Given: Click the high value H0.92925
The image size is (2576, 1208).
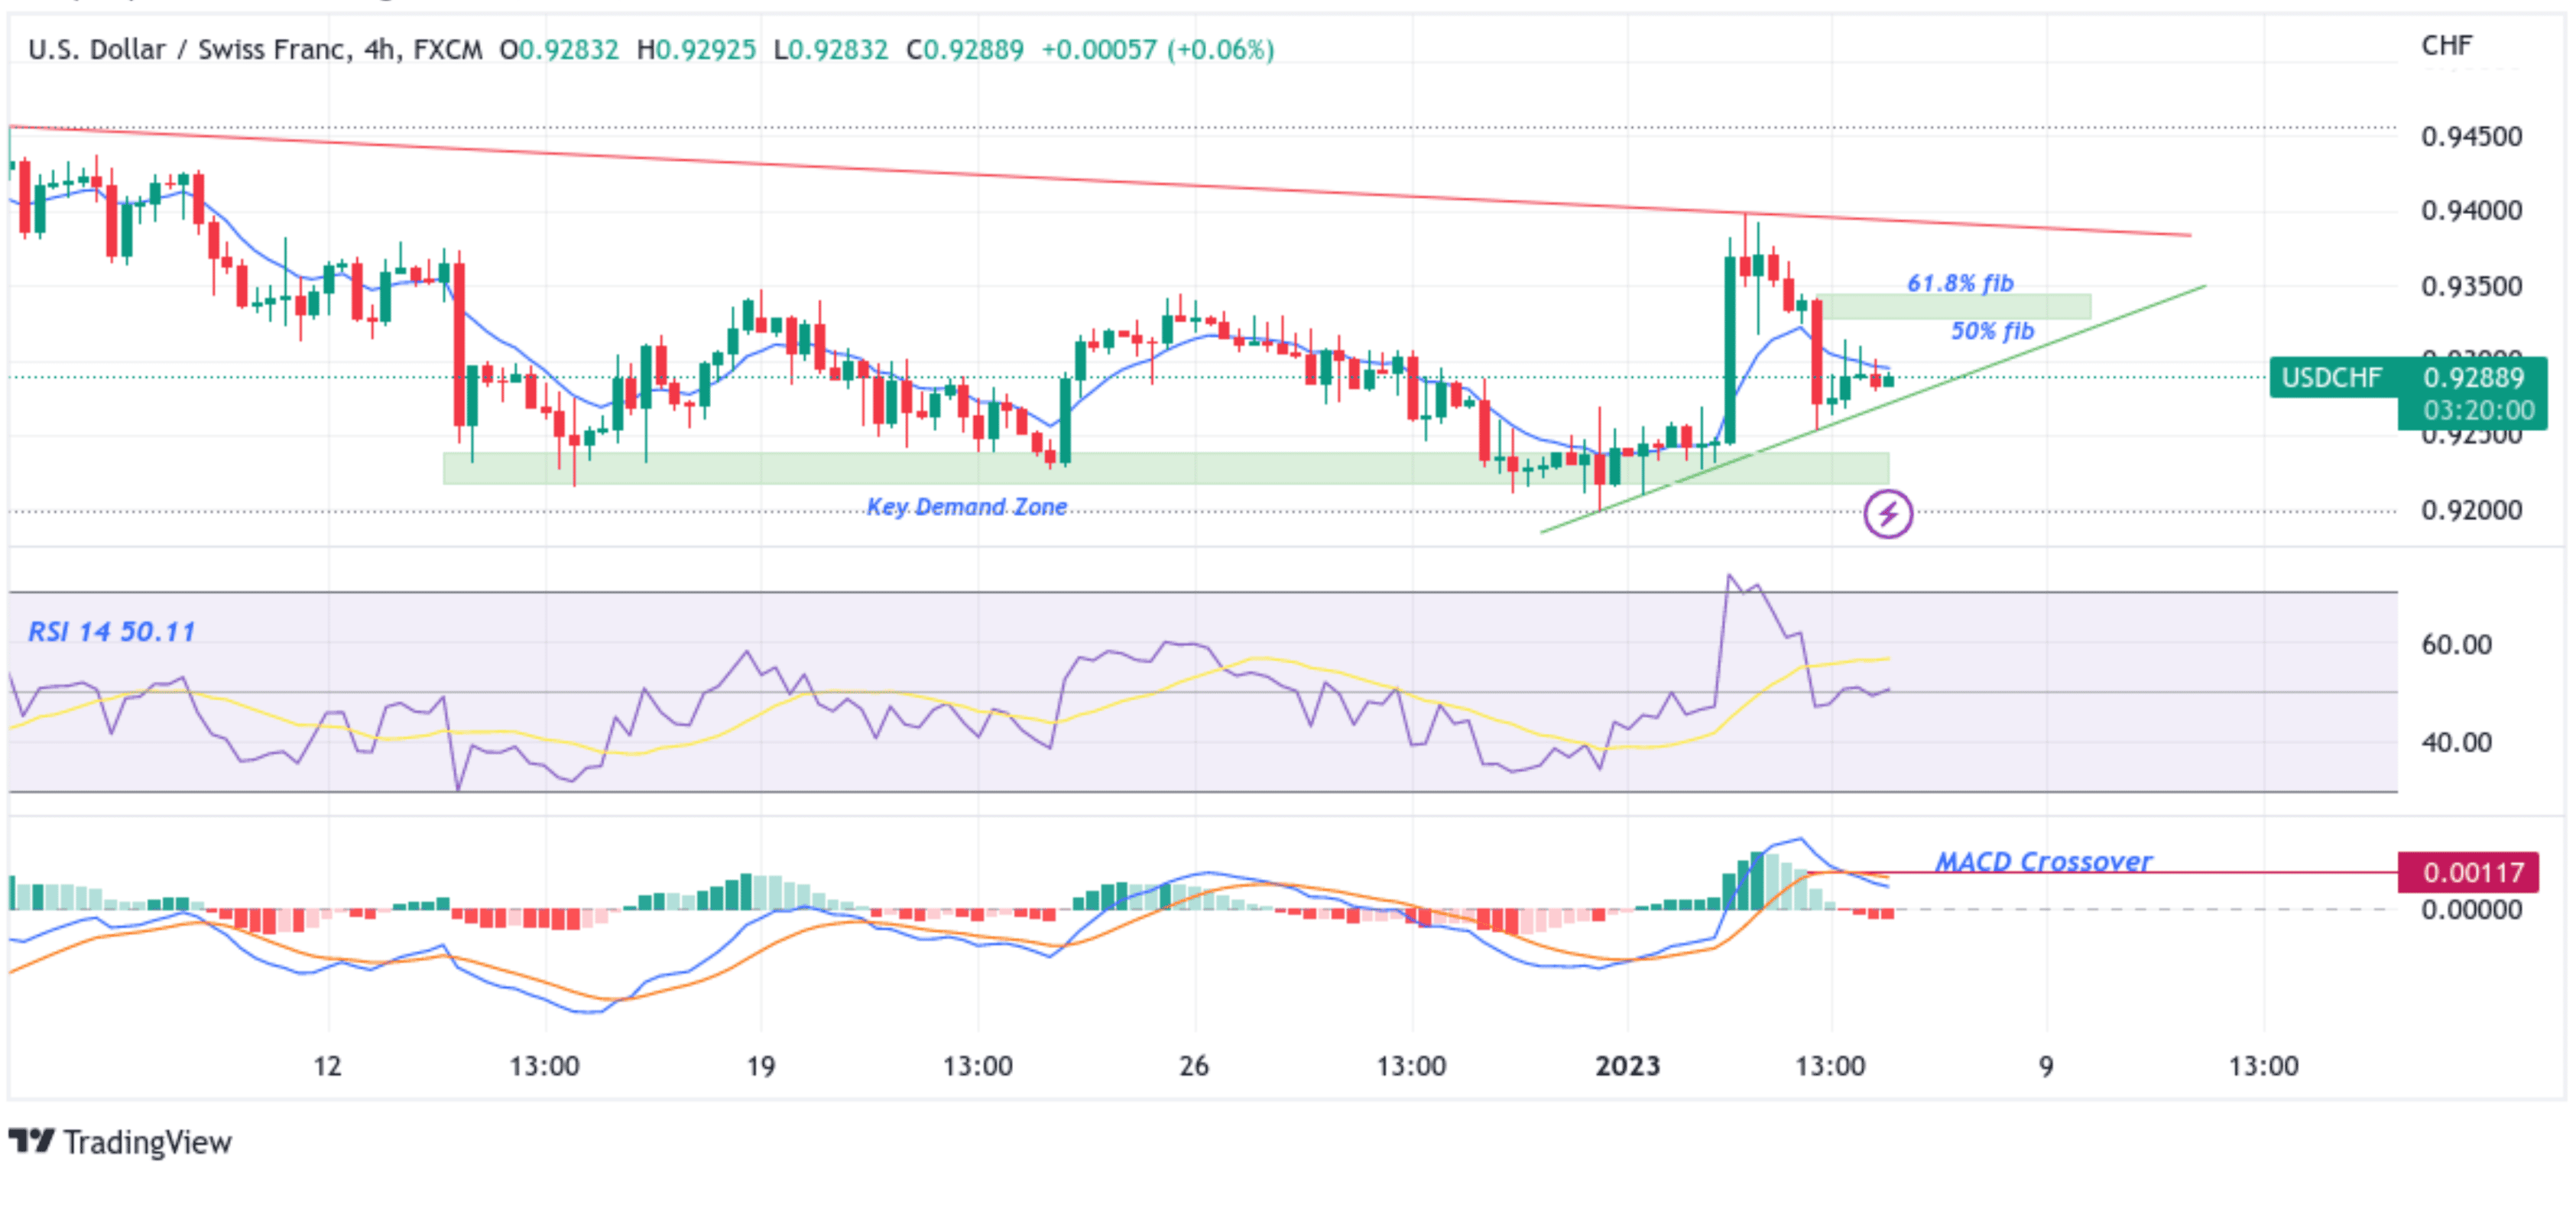Looking at the screenshot, I should pos(697,49).
